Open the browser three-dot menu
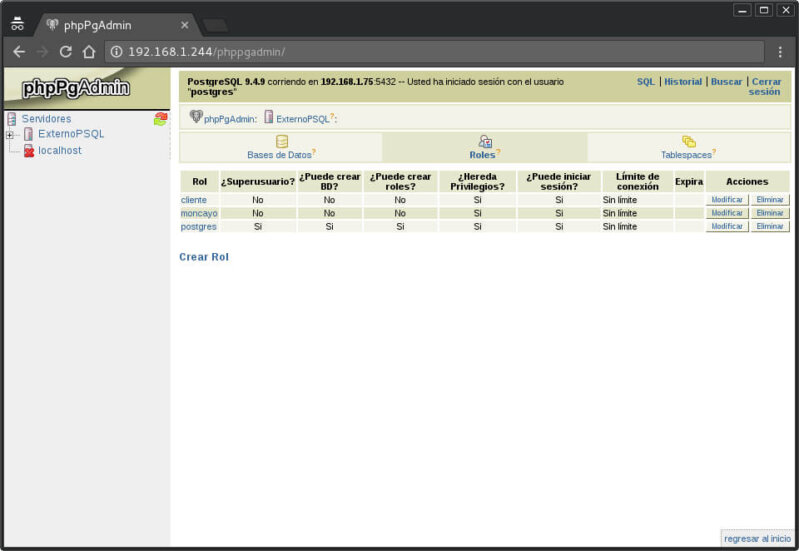The width and height of the screenshot is (799, 551). [780, 51]
